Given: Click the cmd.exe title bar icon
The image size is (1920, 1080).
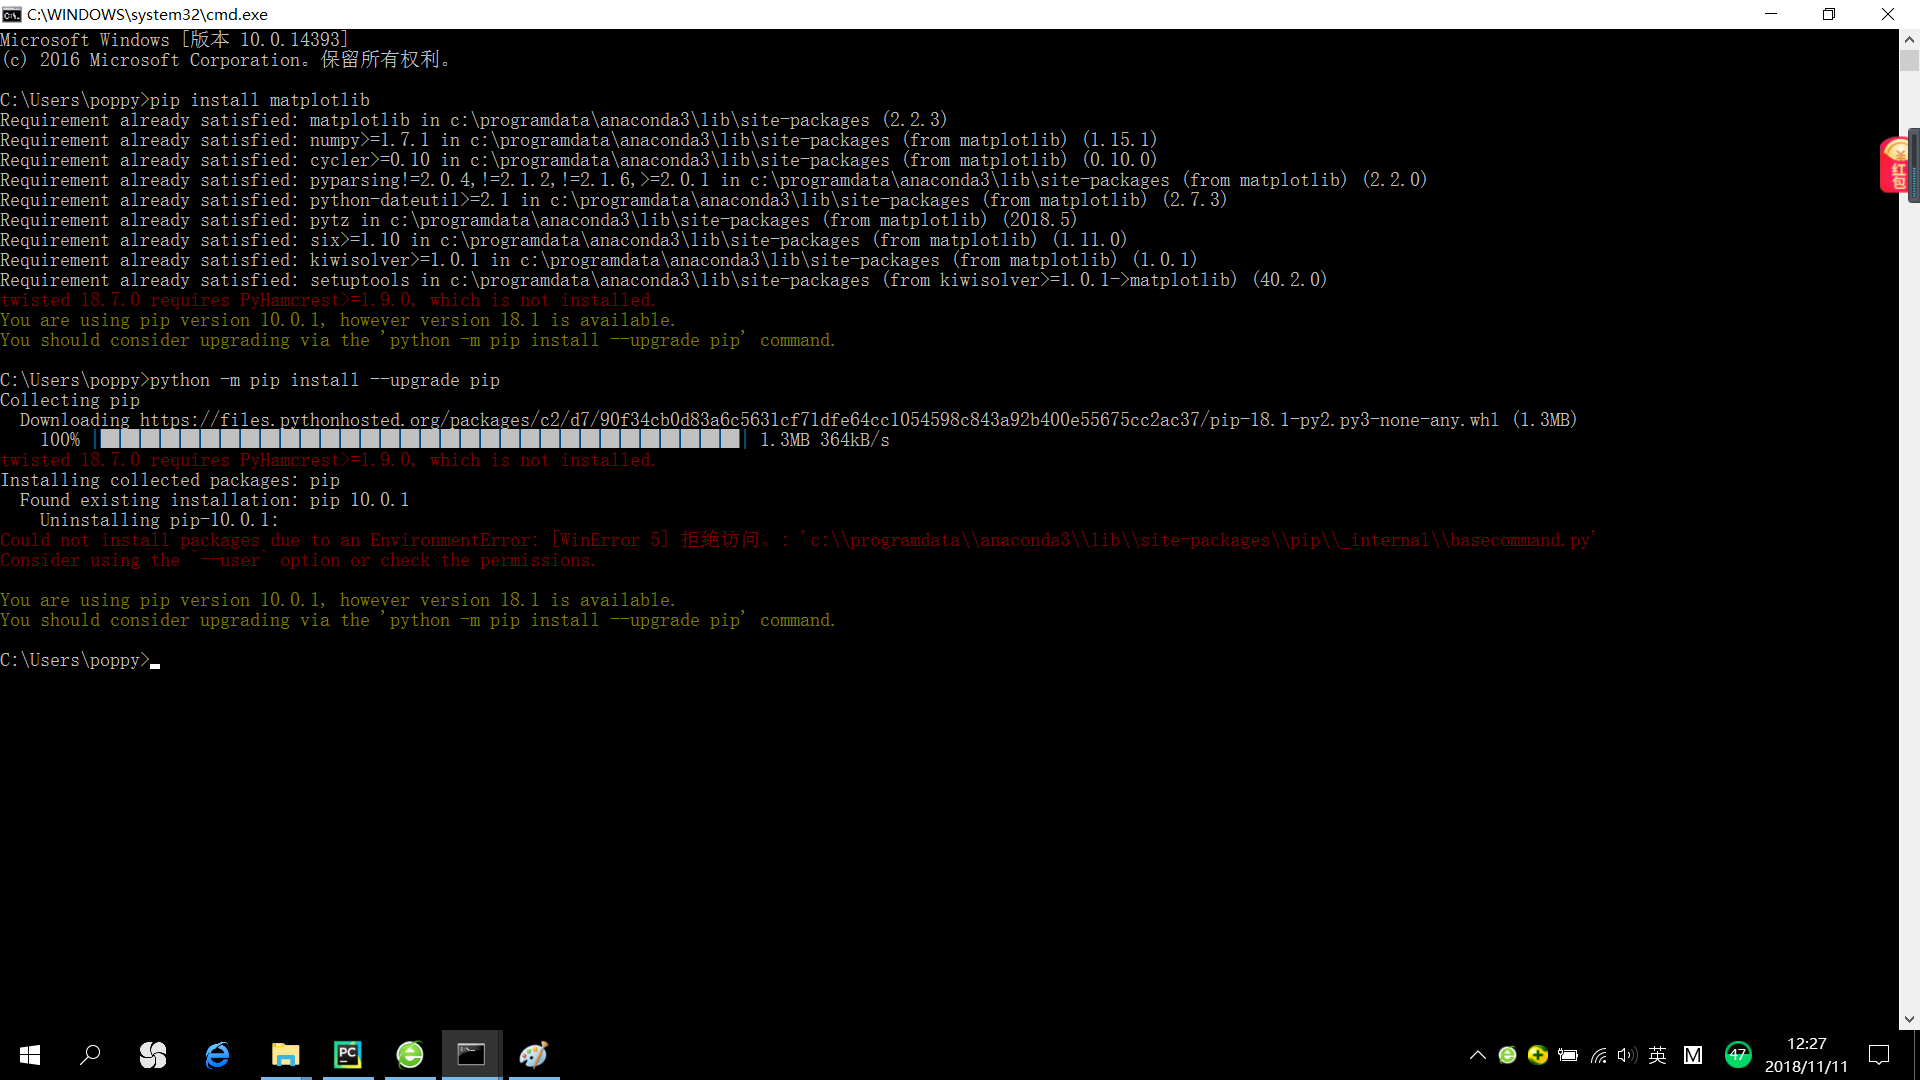Looking at the screenshot, I should [x=12, y=14].
